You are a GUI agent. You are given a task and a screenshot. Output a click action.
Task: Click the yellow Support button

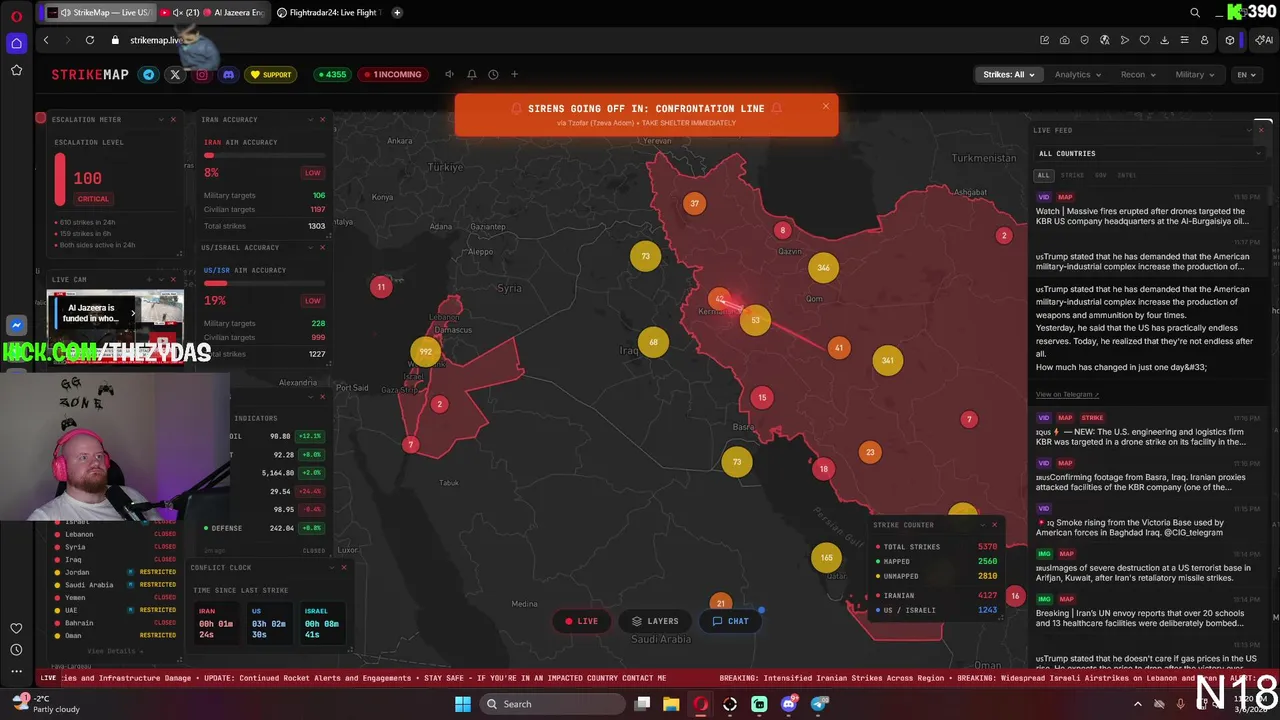[x=271, y=74]
